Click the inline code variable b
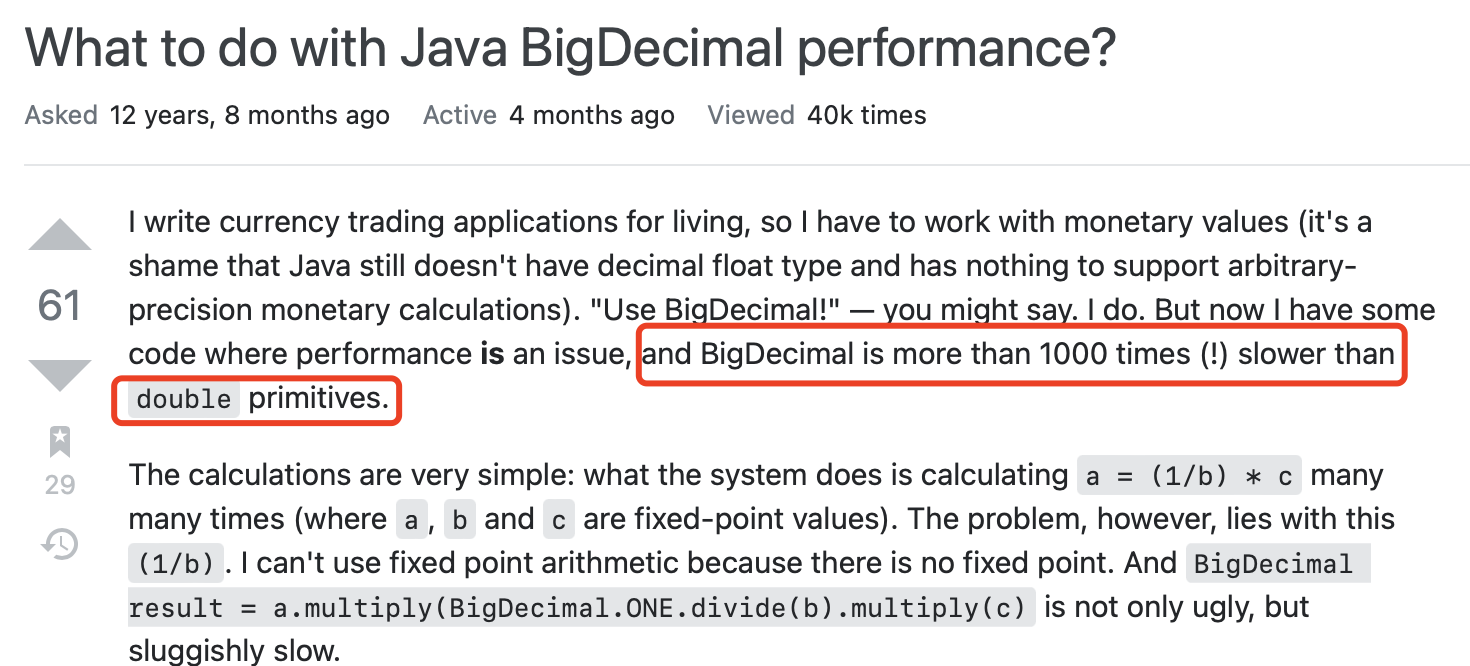 coord(460,520)
